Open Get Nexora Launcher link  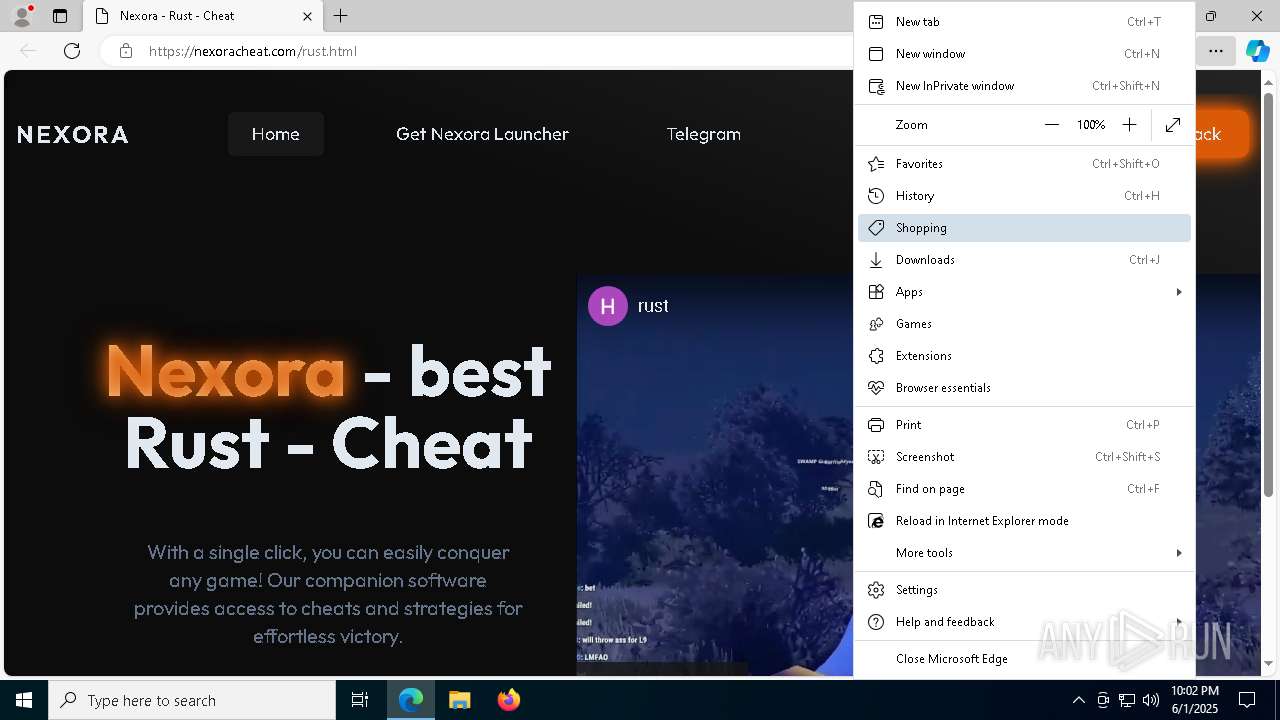pyautogui.click(x=482, y=134)
